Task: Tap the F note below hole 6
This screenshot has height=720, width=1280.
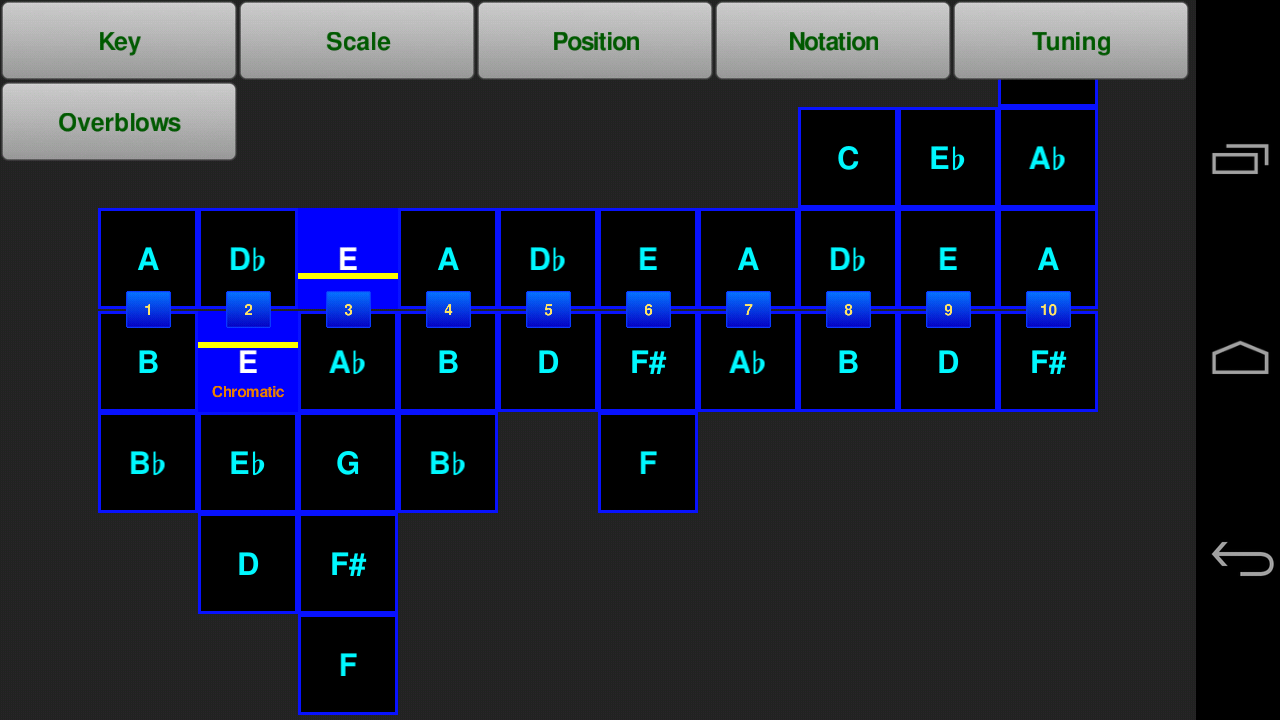Action: (648, 463)
